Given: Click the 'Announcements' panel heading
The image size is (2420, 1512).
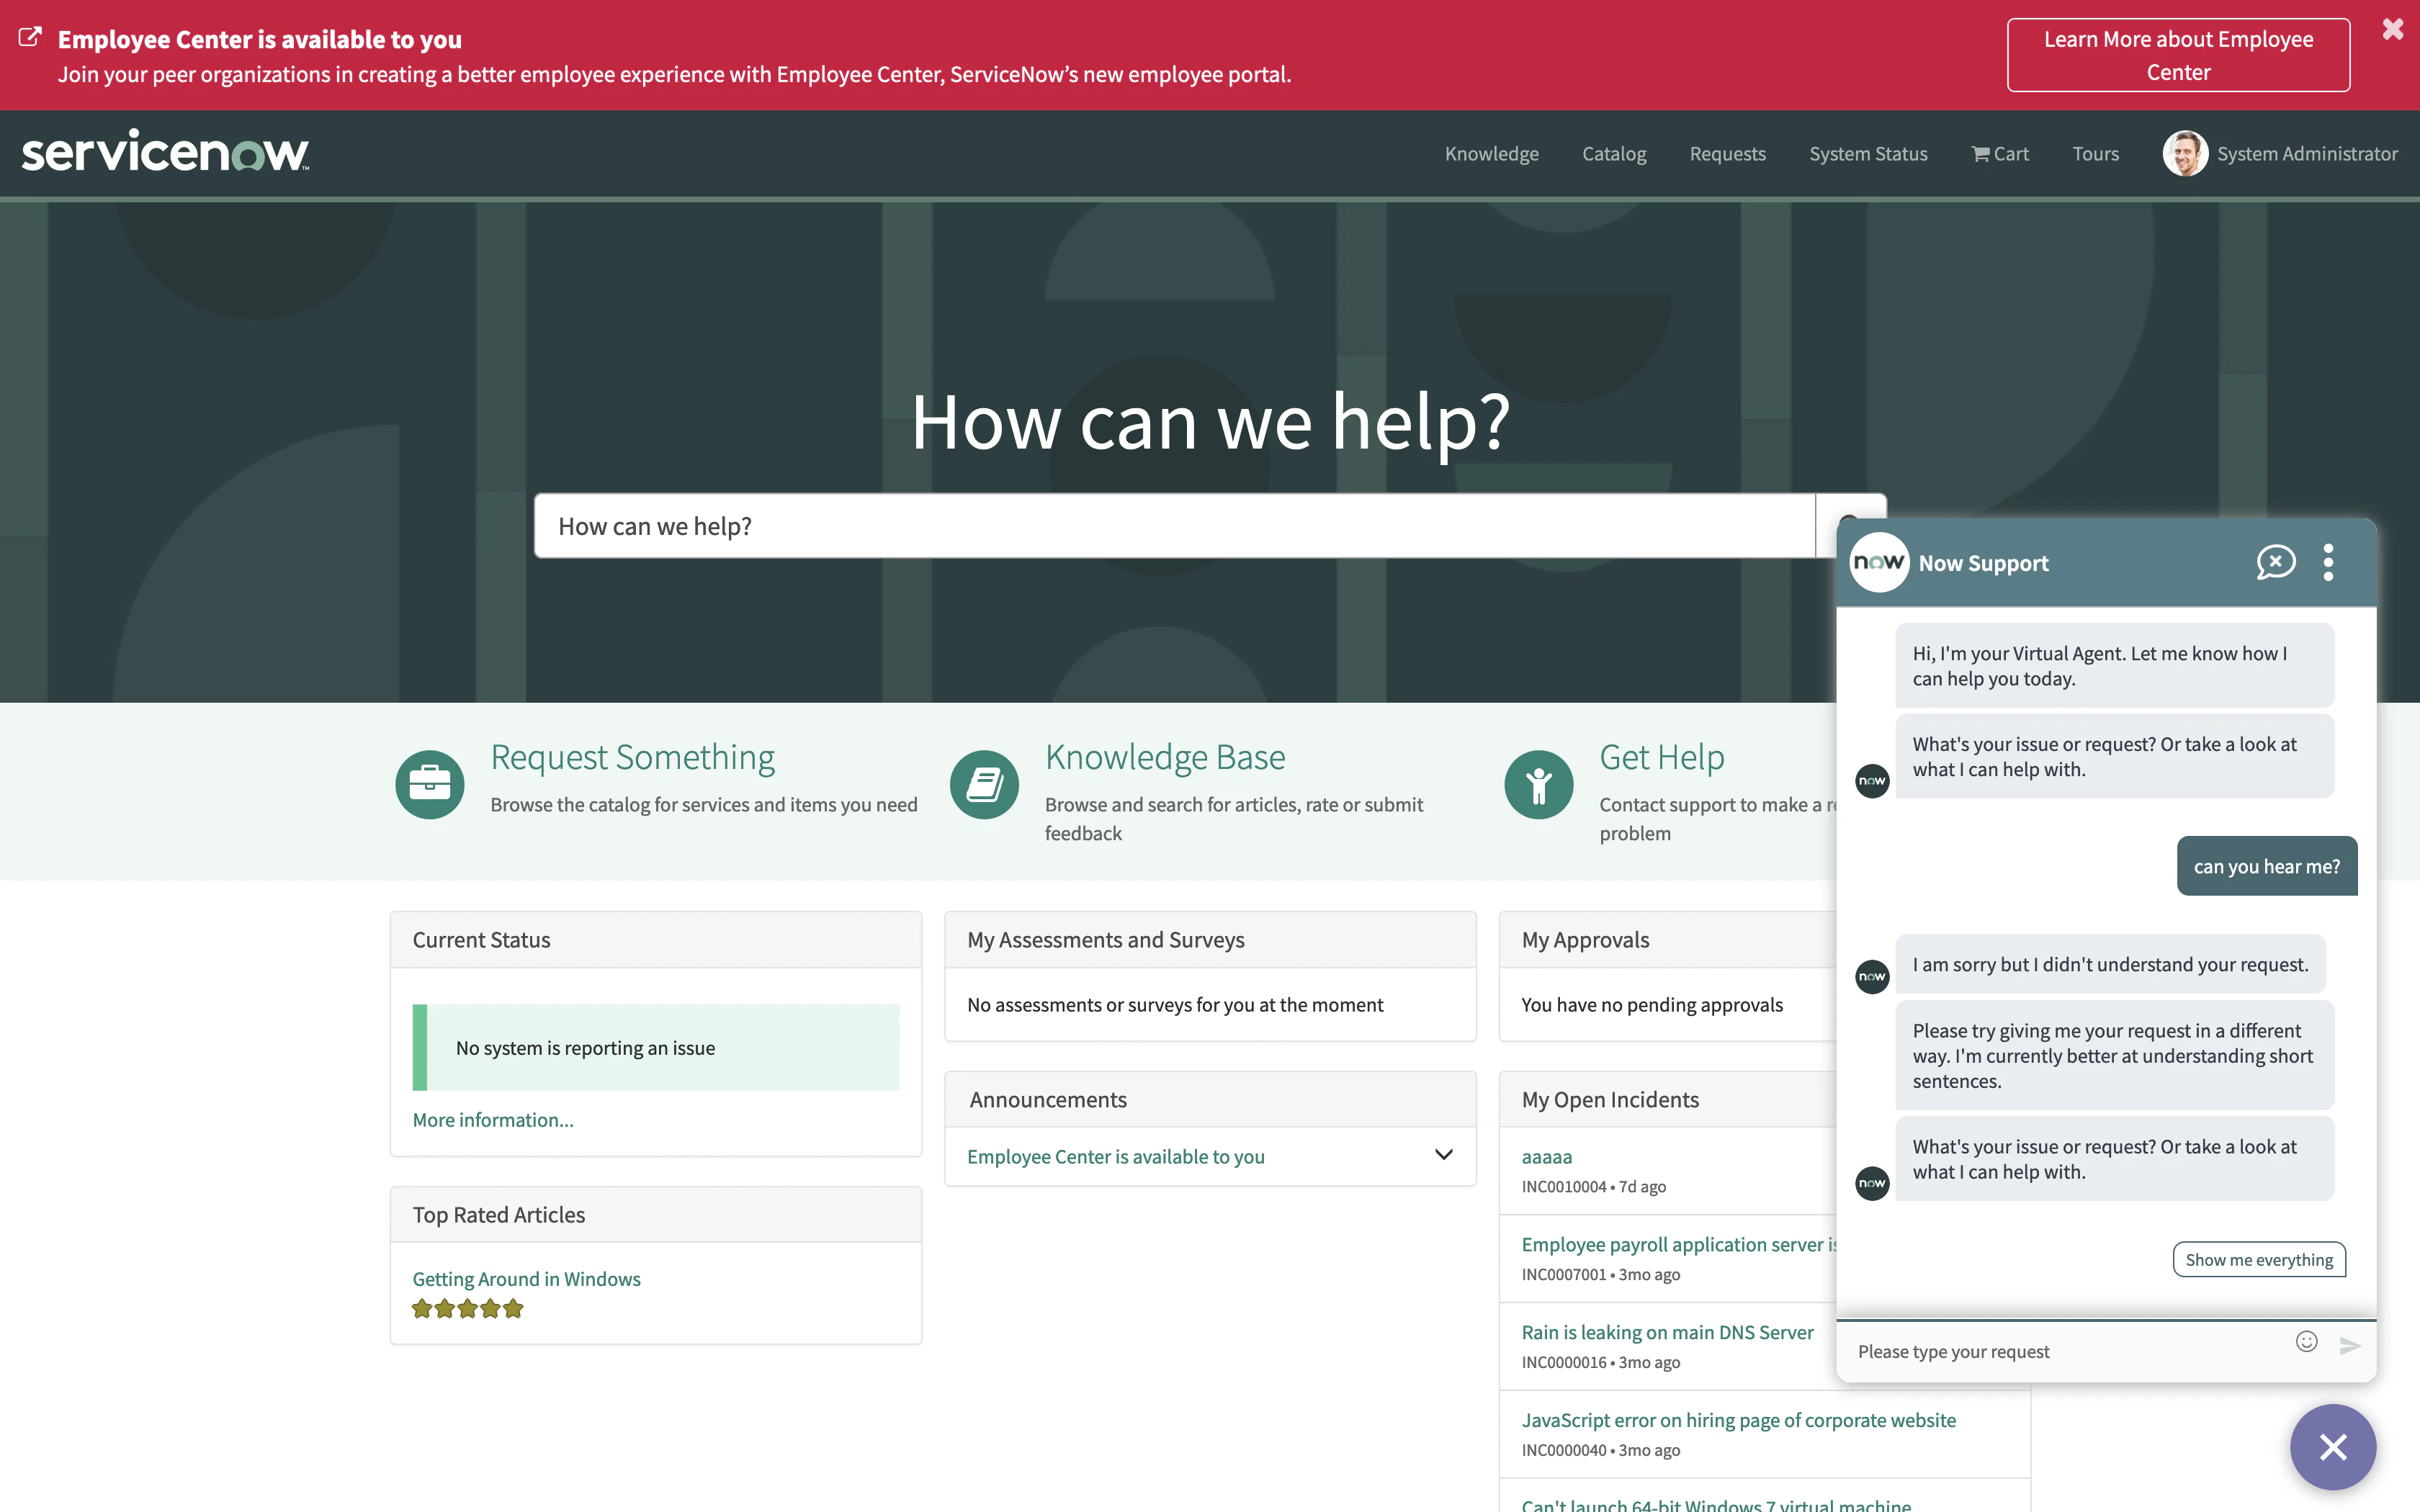Looking at the screenshot, I should click(1048, 1100).
